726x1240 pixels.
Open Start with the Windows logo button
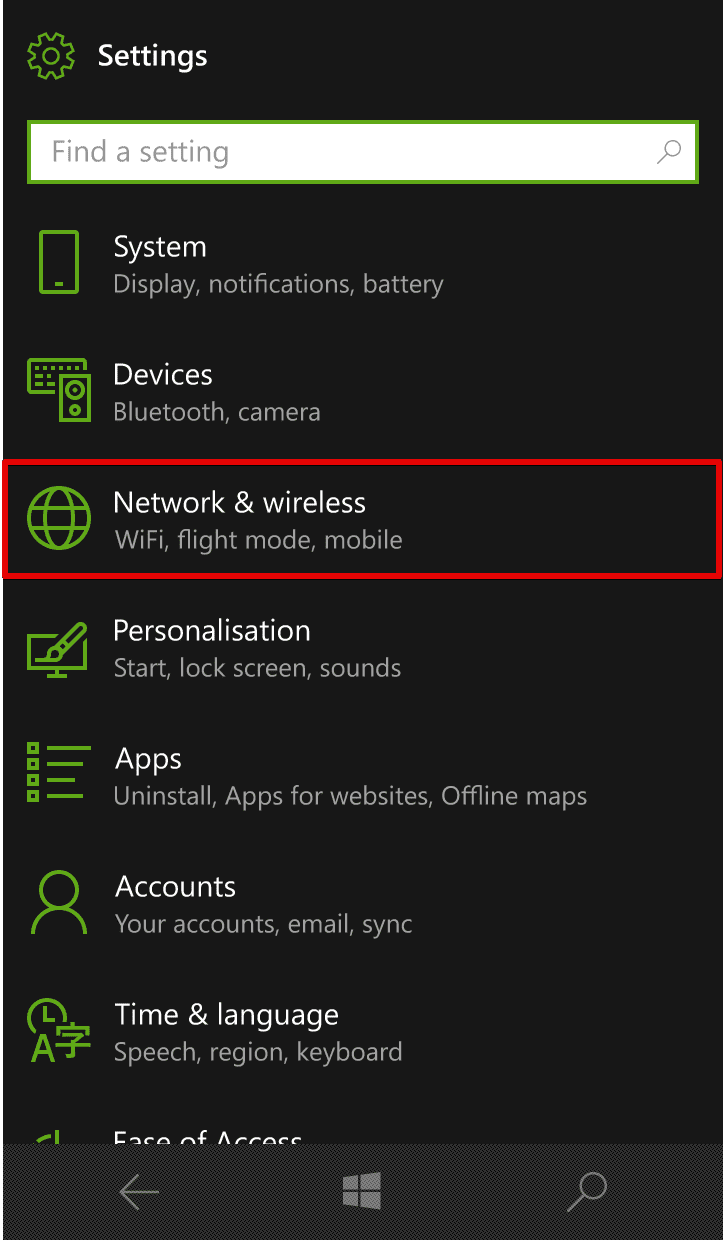point(362,1191)
